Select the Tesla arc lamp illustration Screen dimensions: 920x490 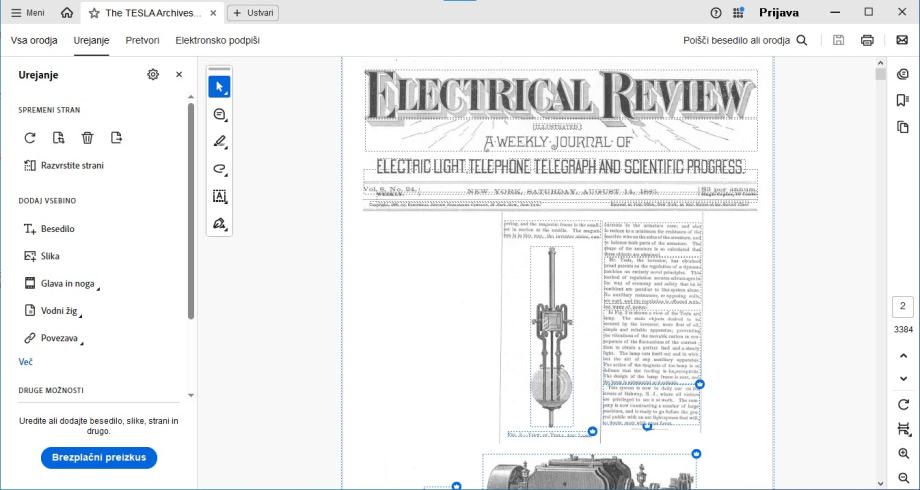coord(552,336)
